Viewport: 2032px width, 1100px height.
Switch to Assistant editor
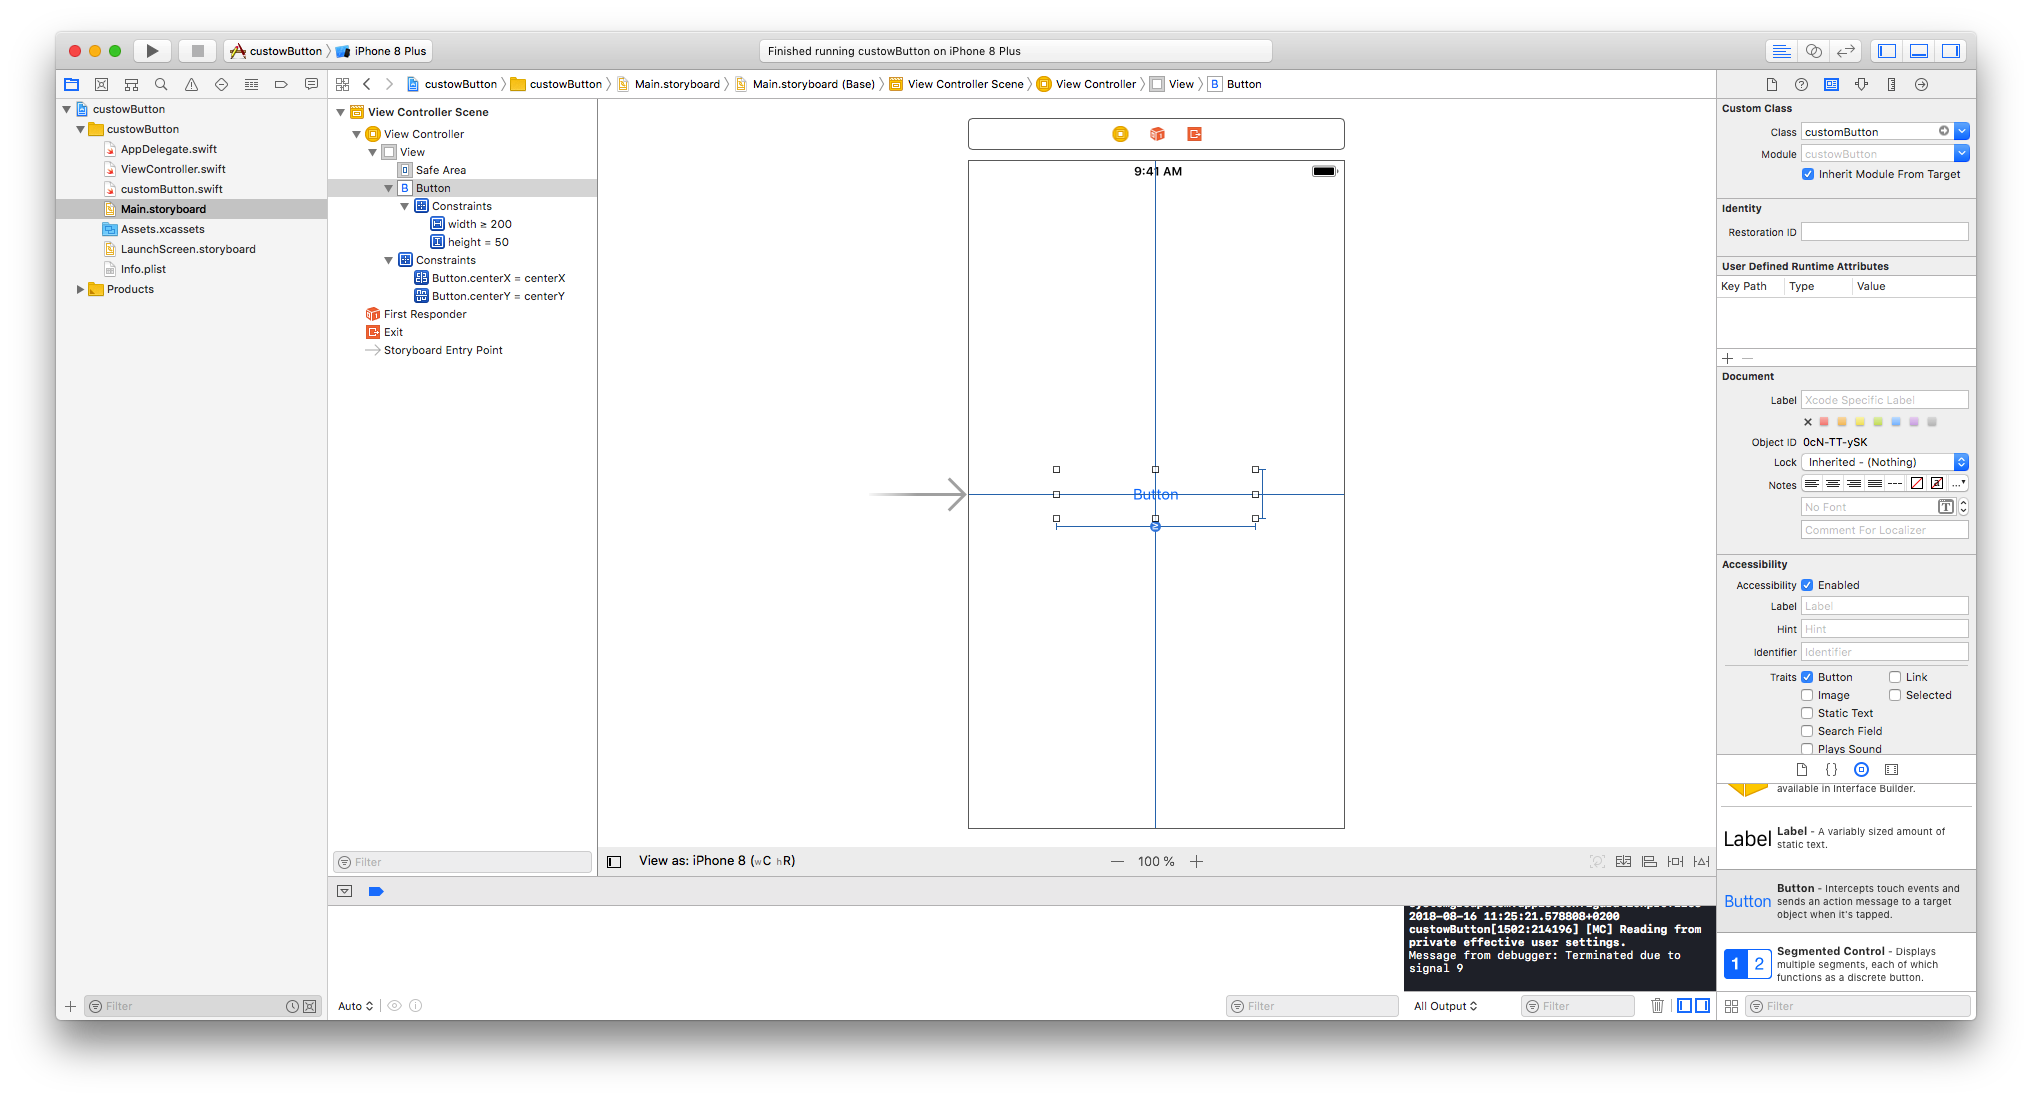pos(1813,51)
